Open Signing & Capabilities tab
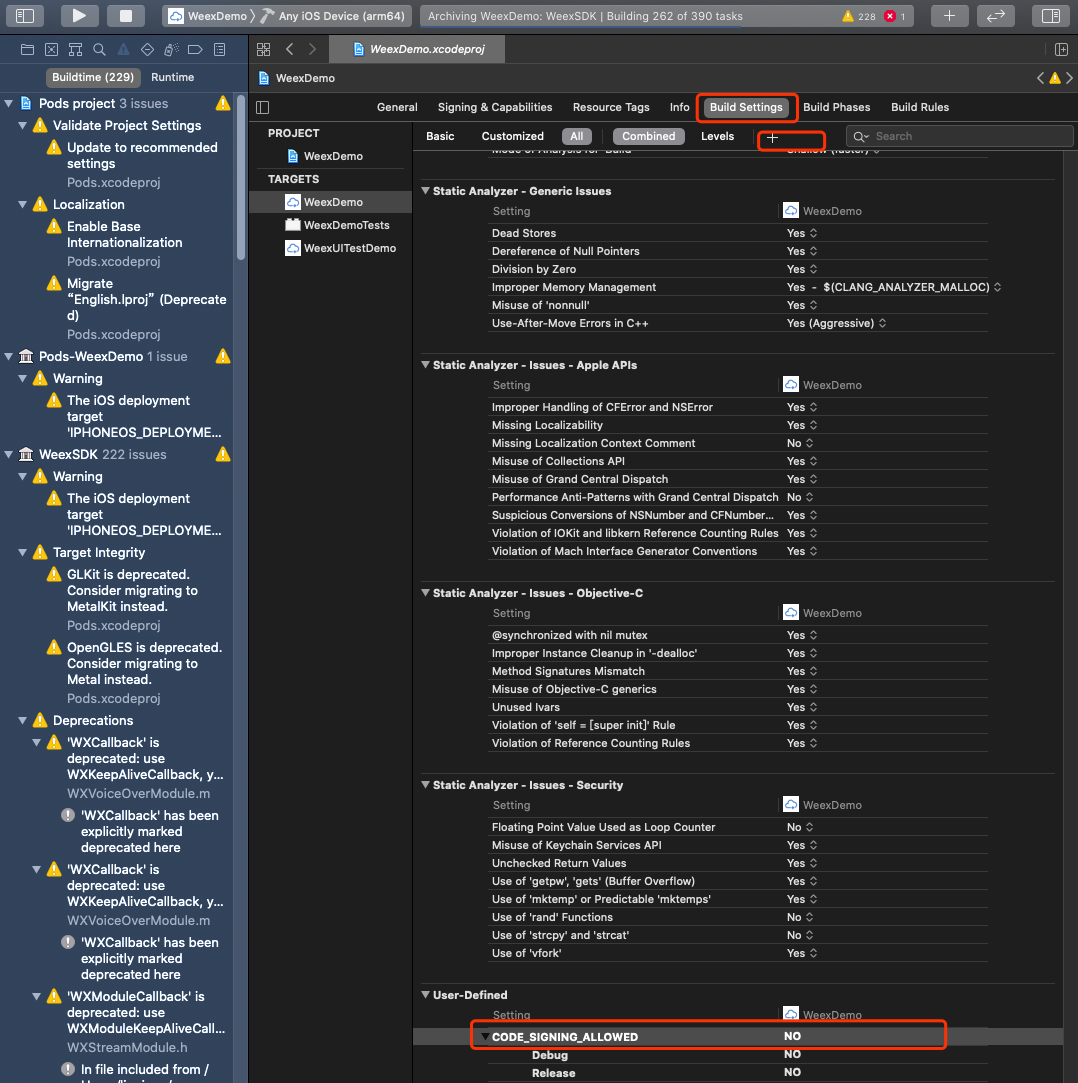 495,107
